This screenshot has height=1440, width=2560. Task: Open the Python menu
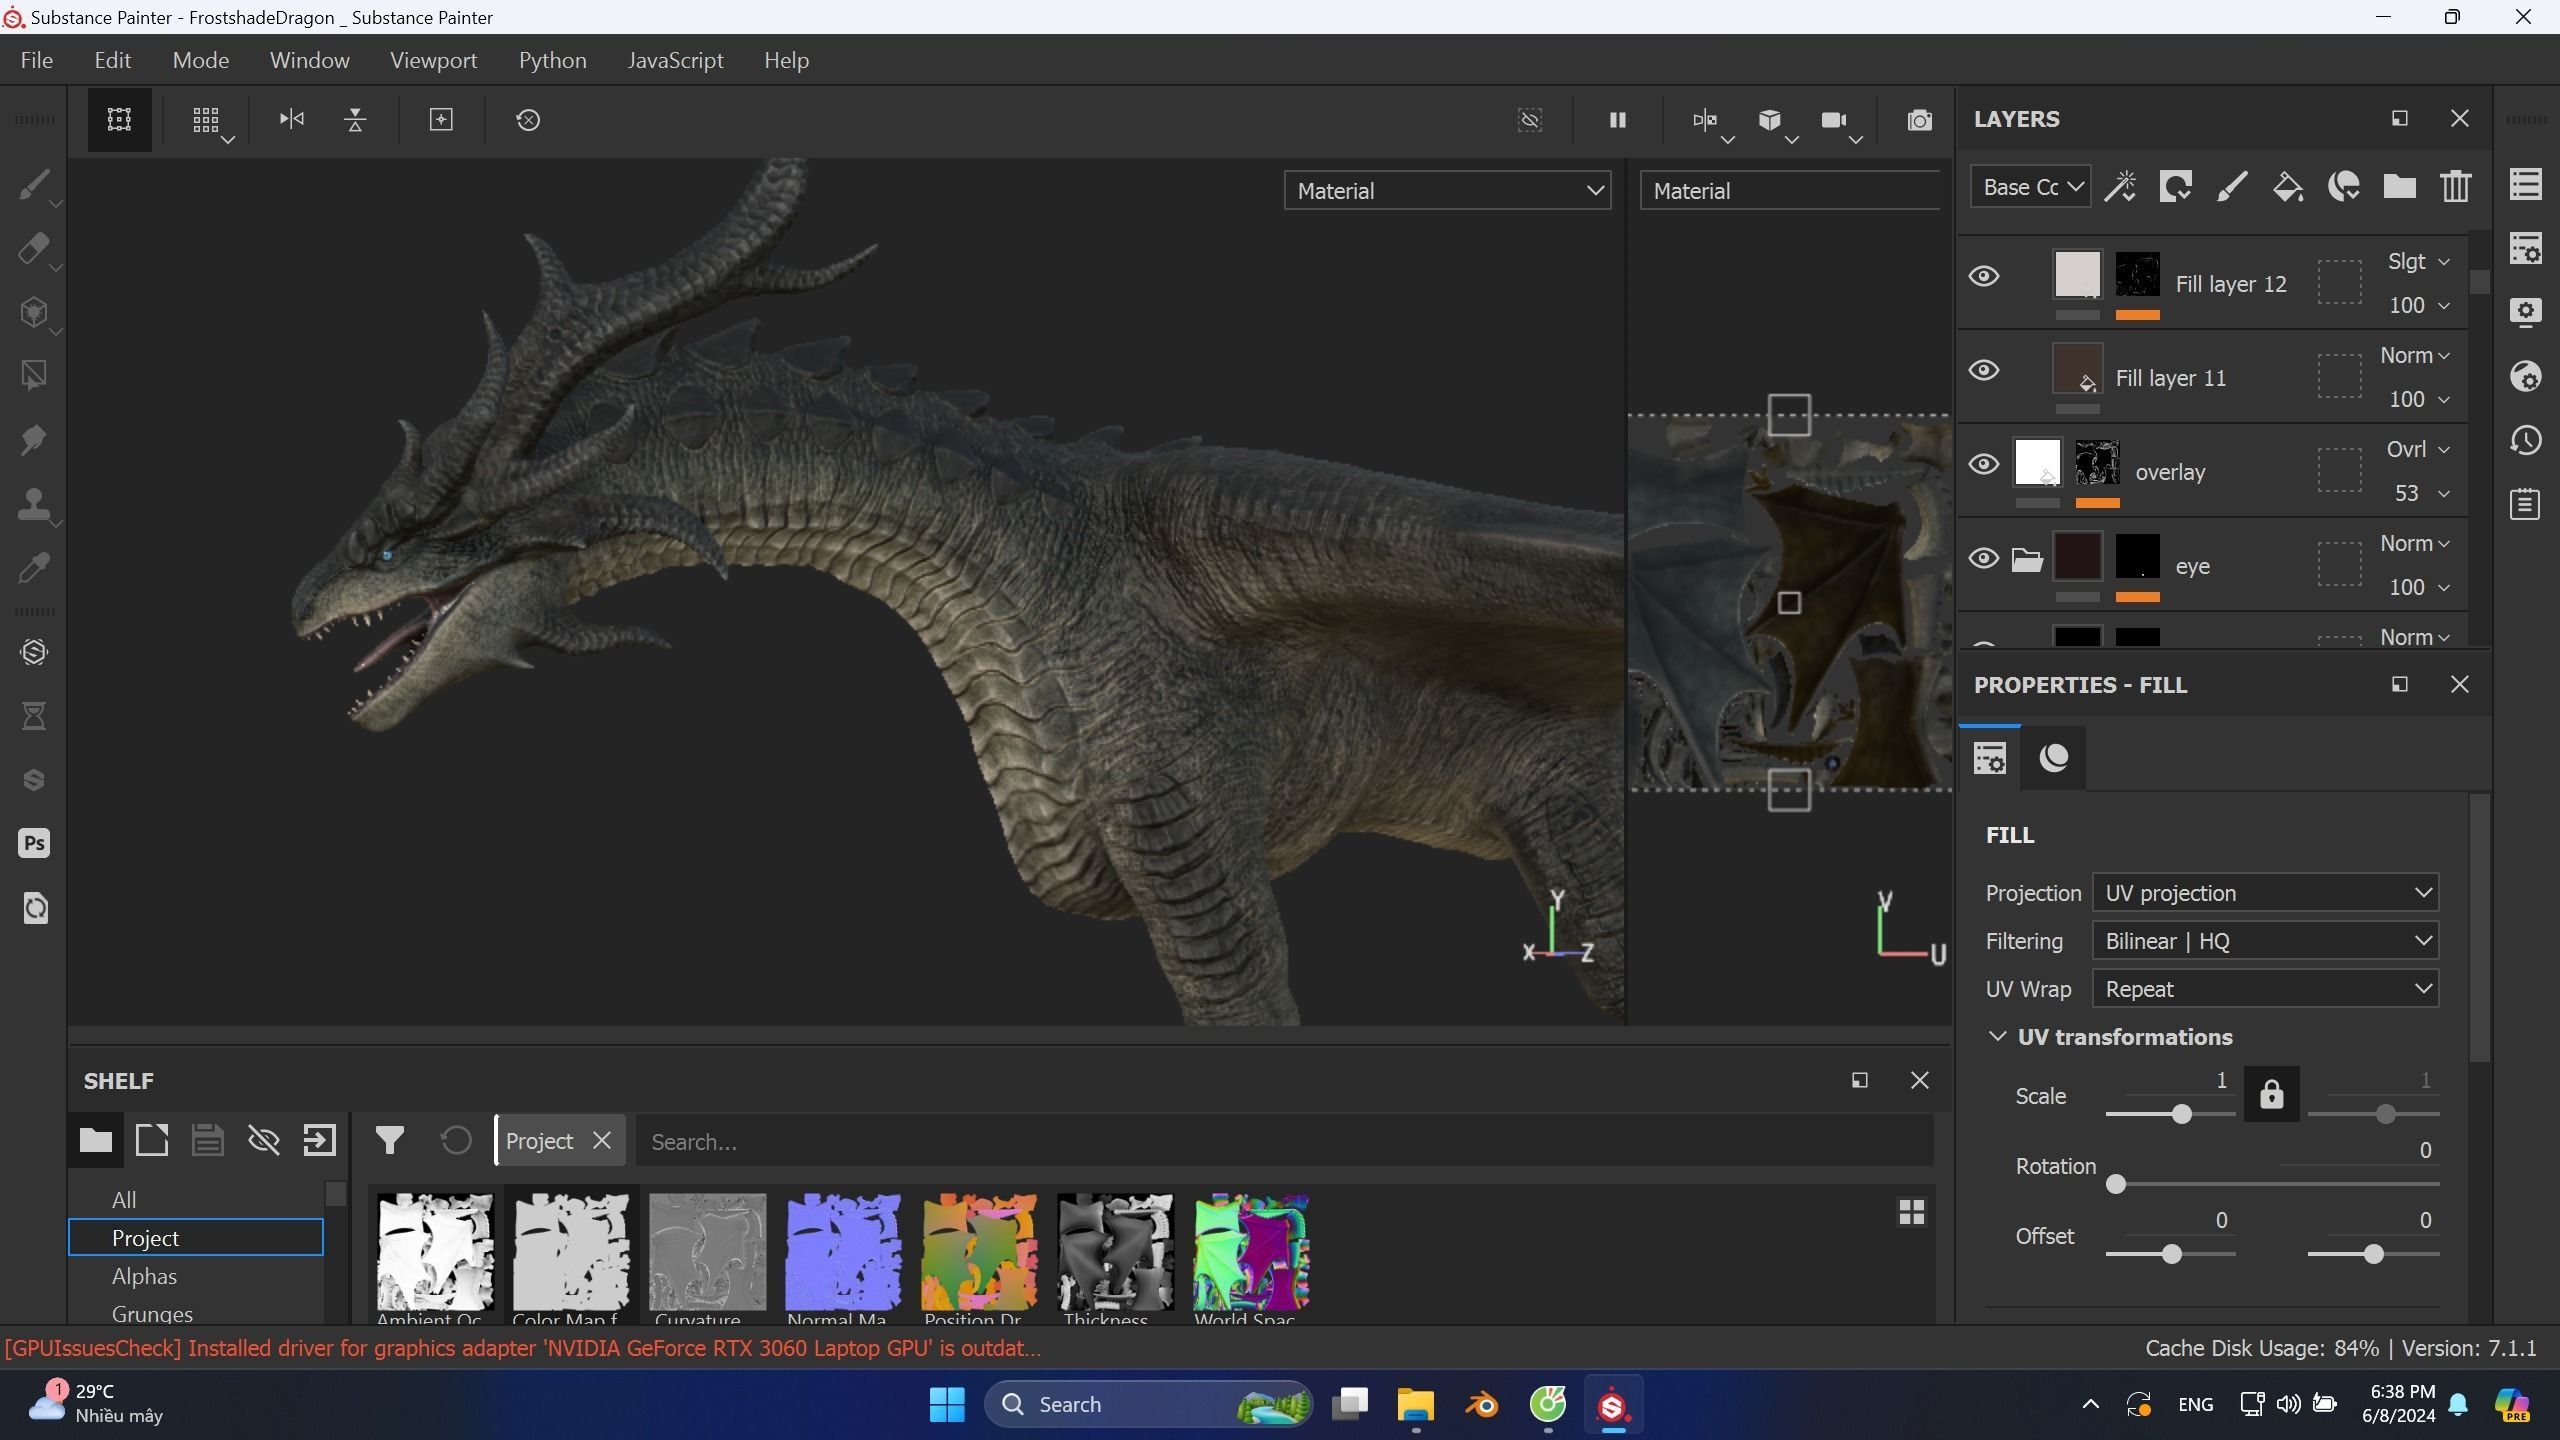552,60
